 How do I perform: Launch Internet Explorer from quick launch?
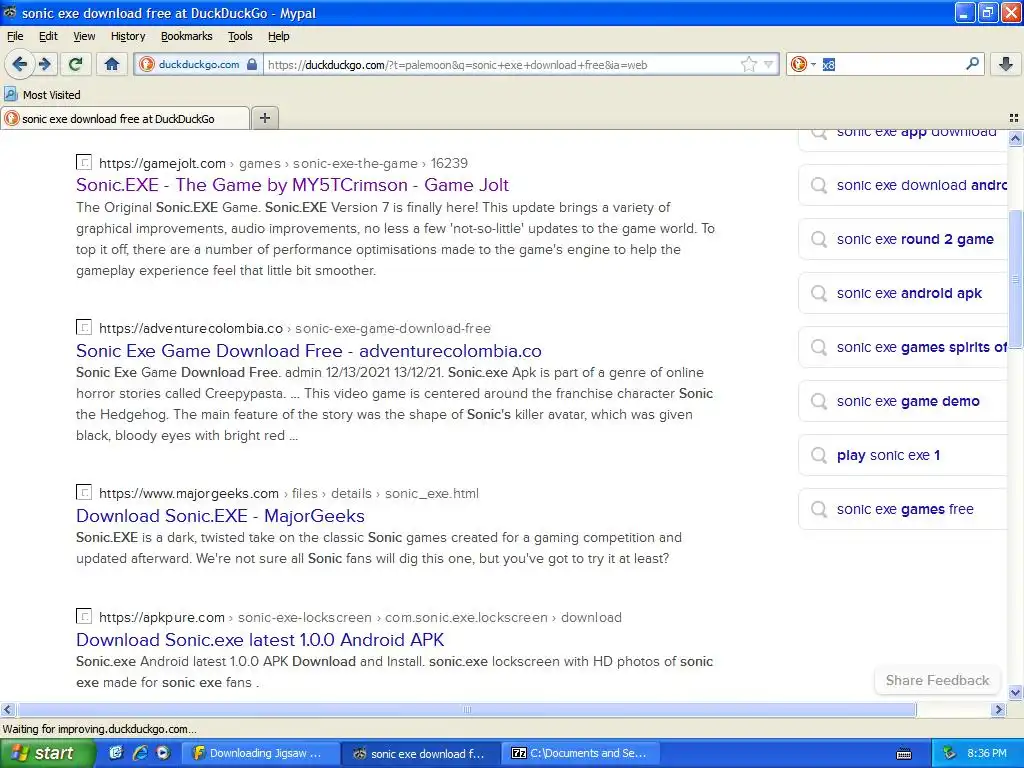pos(139,753)
